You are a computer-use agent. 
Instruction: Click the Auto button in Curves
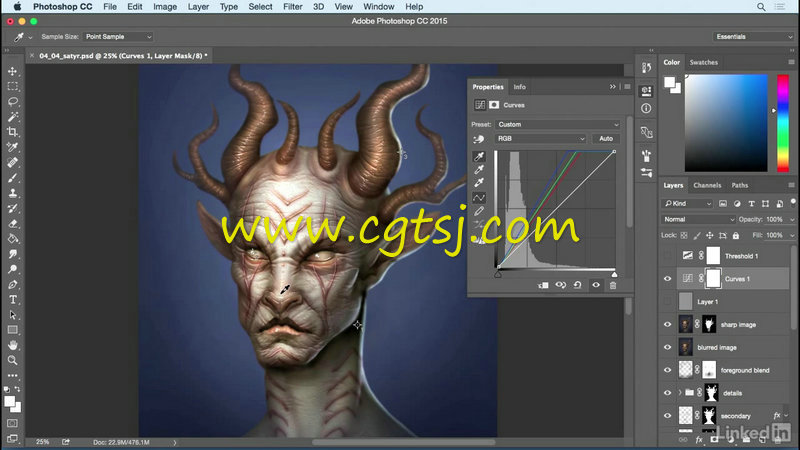pyautogui.click(x=606, y=139)
